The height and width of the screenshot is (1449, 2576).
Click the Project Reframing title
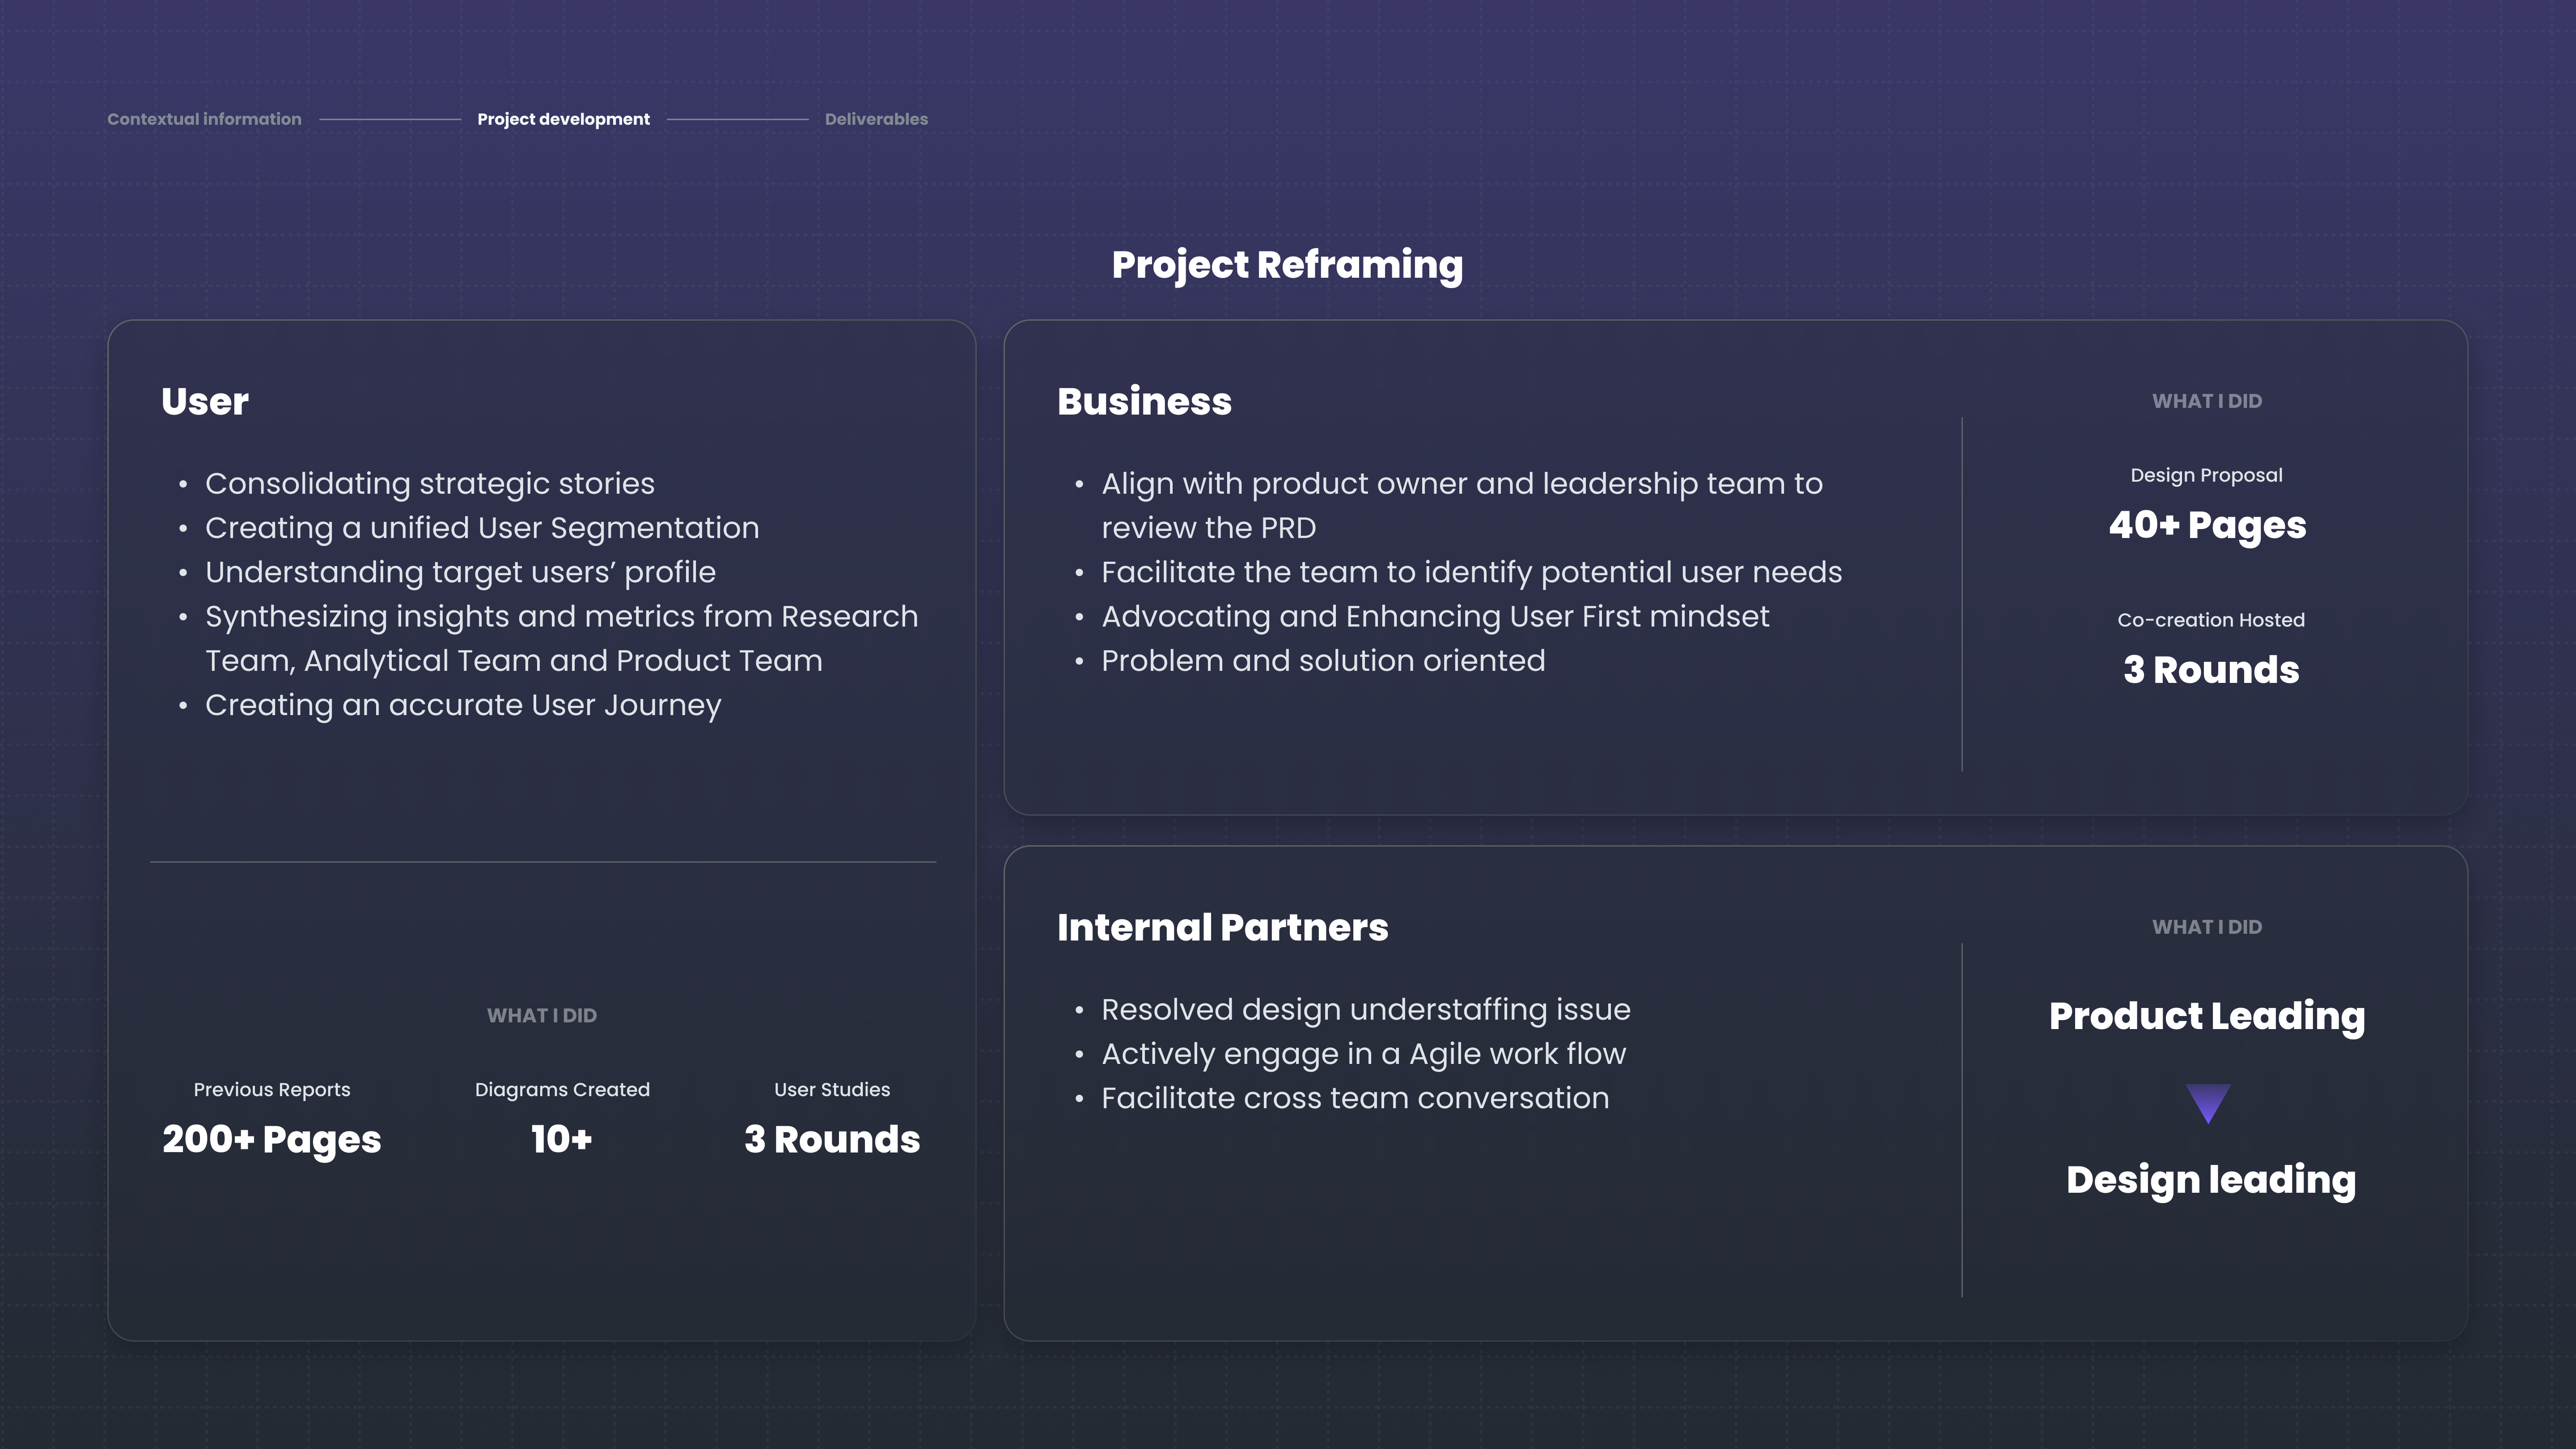click(x=1287, y=265)
